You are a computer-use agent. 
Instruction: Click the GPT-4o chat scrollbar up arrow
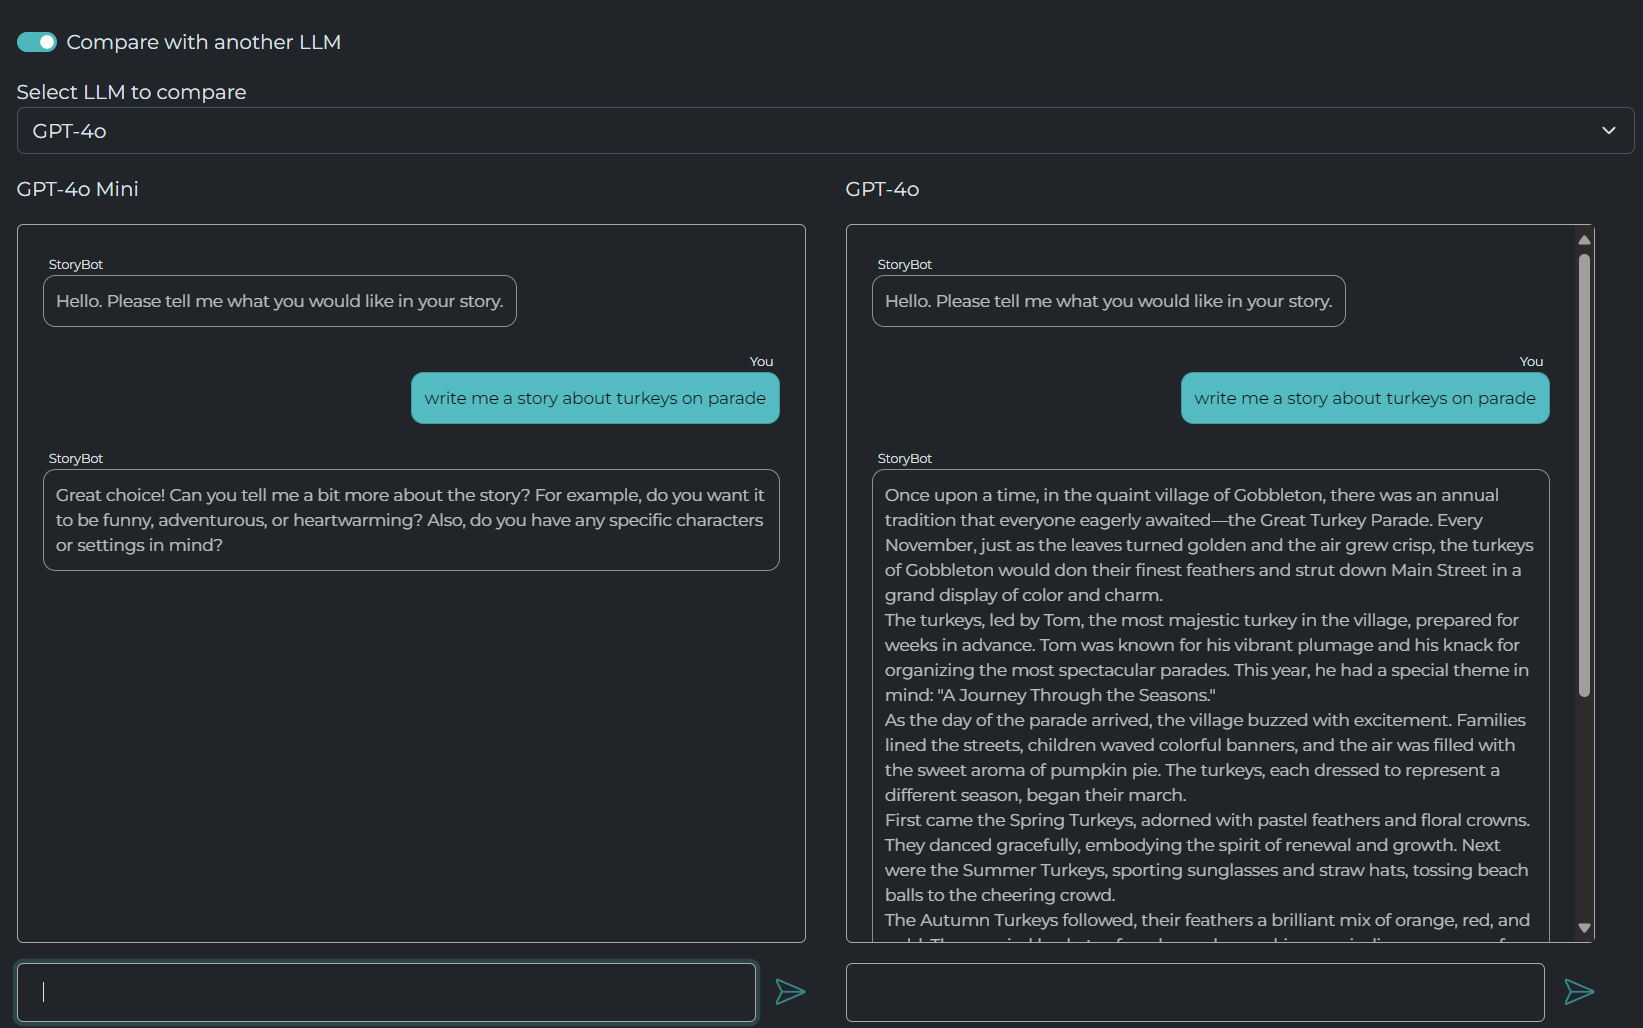(x=1584, y=240)
